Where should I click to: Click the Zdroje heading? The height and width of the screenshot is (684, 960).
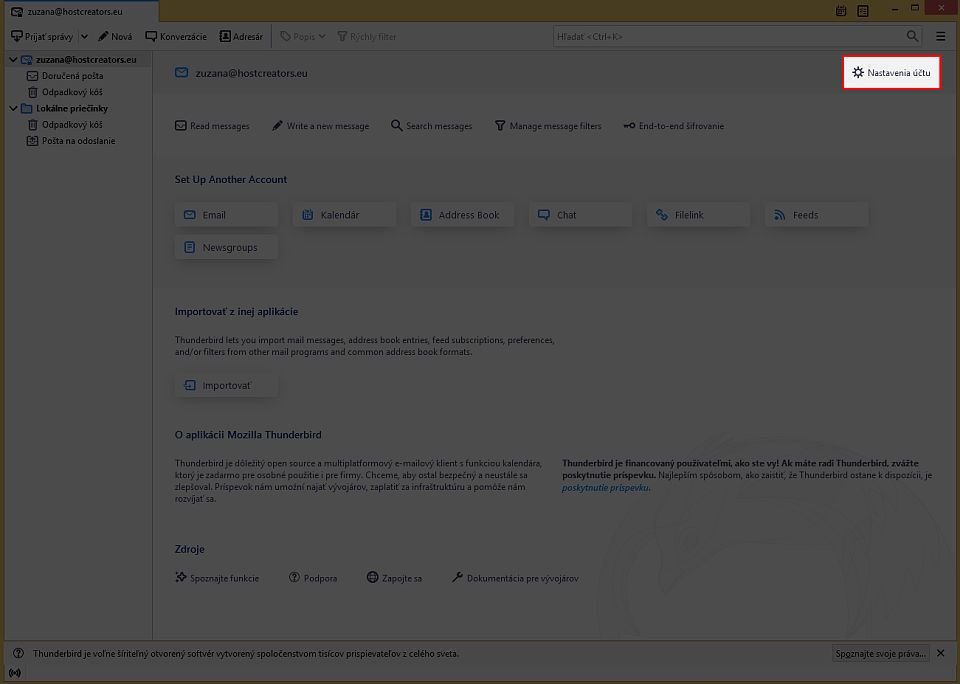(190, 549)
